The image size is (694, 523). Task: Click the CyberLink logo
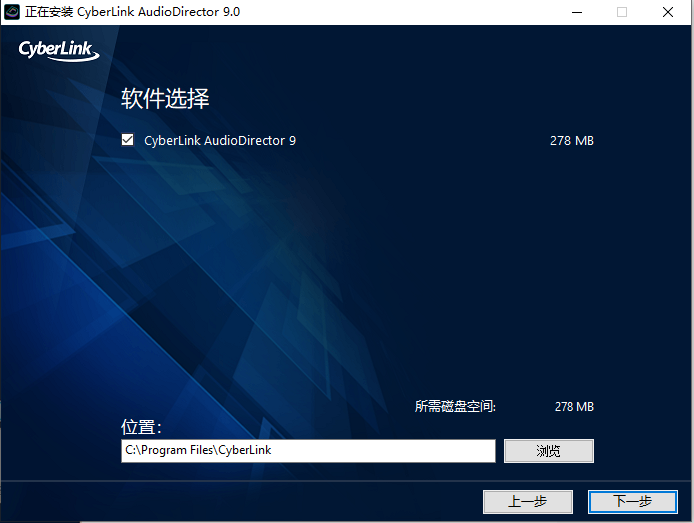[x=58, y=50]
